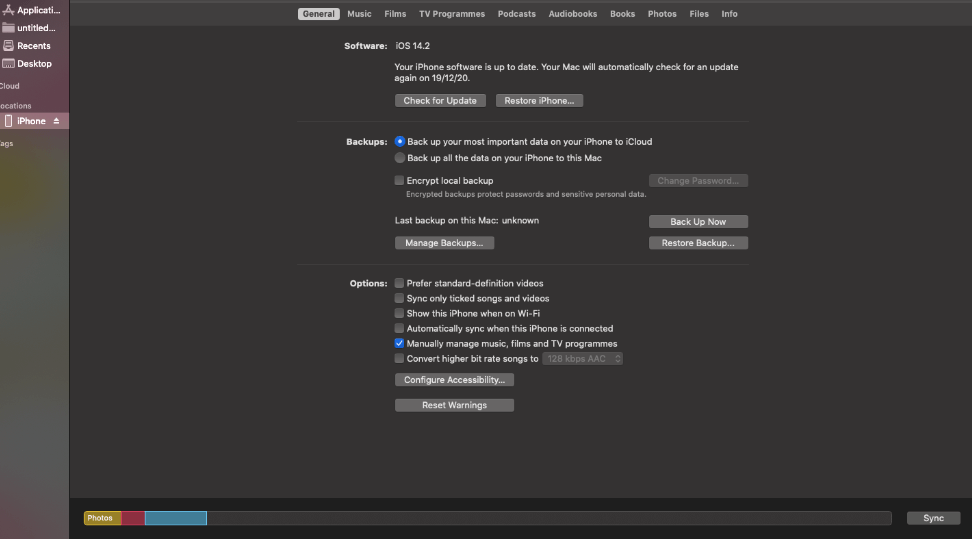Tick Prefer standard-definition videos
Image resolution: width=973 pixels, height=543 pixels.
point(400,283)
